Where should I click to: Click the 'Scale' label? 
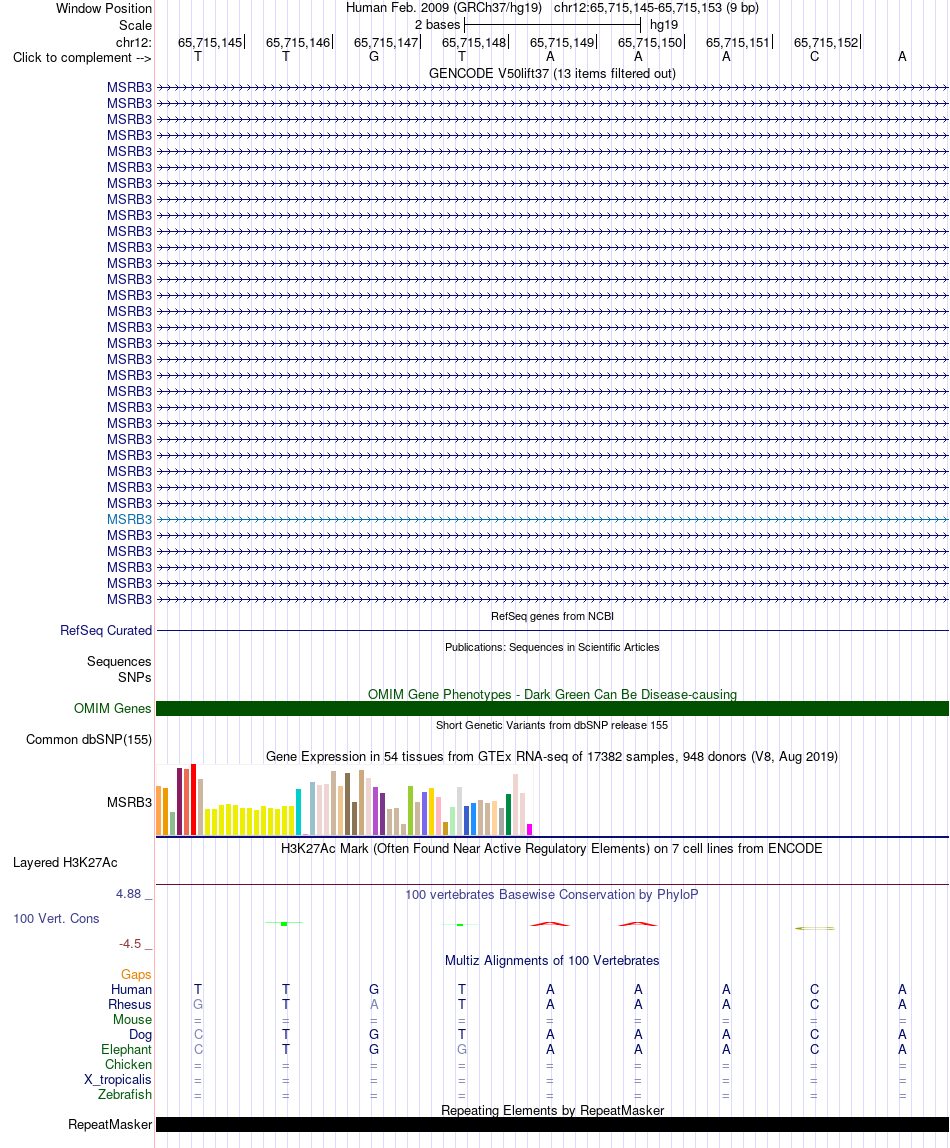135,25
